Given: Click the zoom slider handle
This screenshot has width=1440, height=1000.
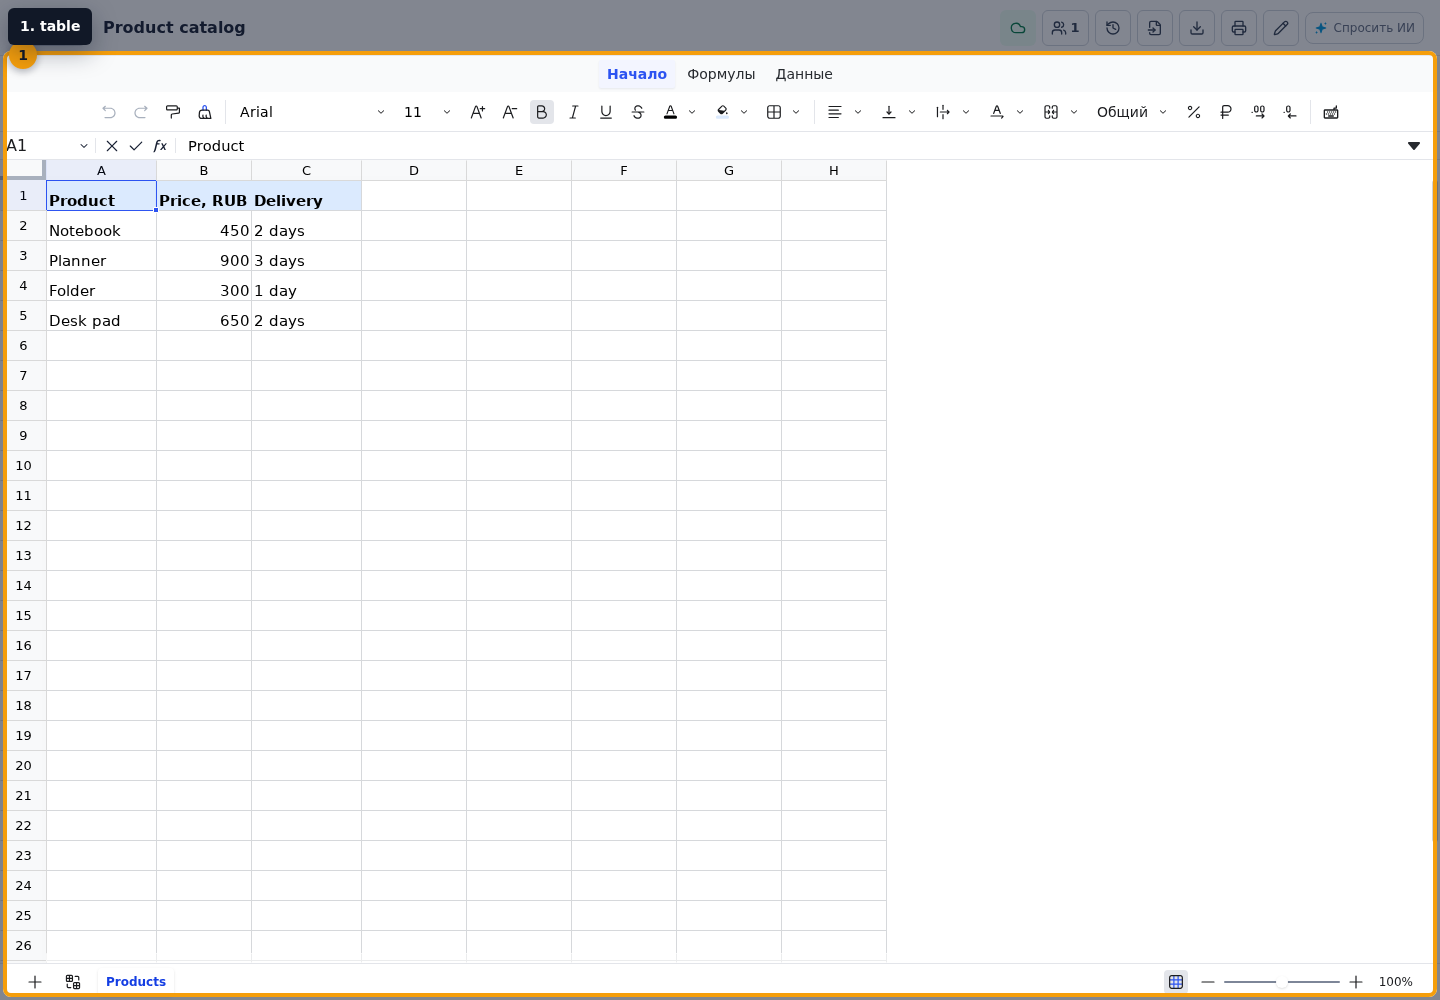Looking at the screenshot, I should (x=1282, y=982).
